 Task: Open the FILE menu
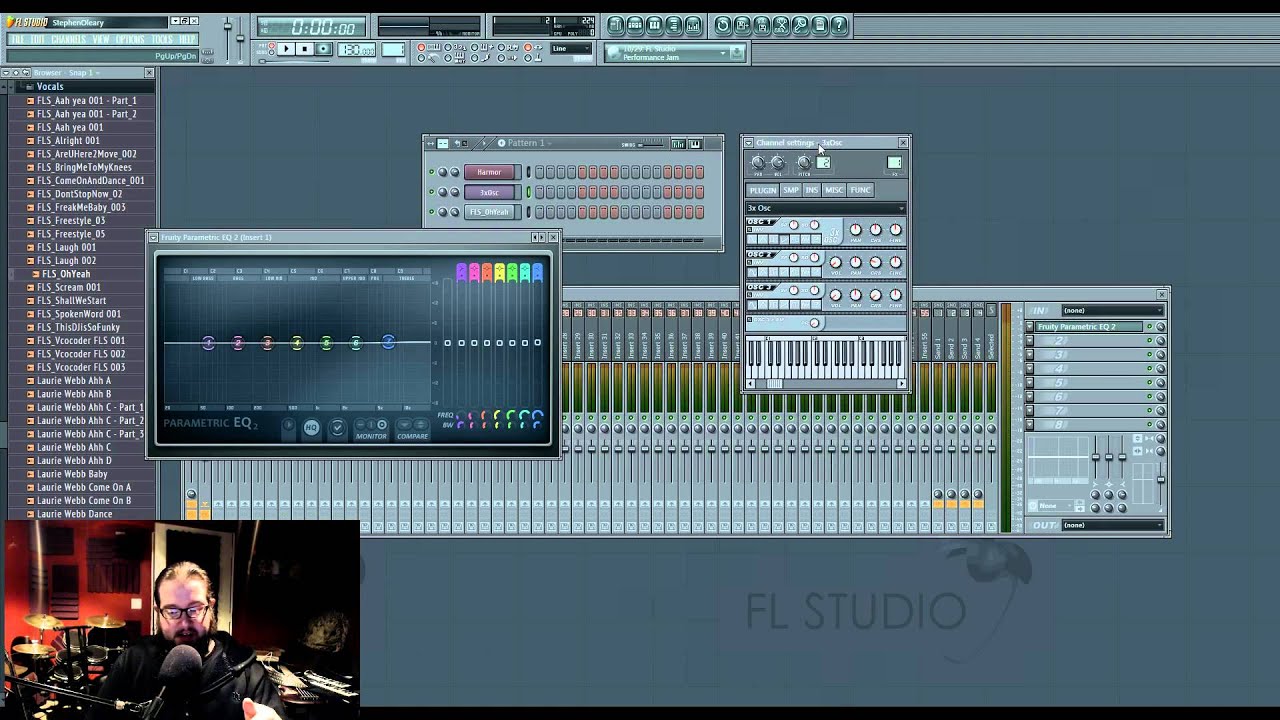(x=17, y=40)
